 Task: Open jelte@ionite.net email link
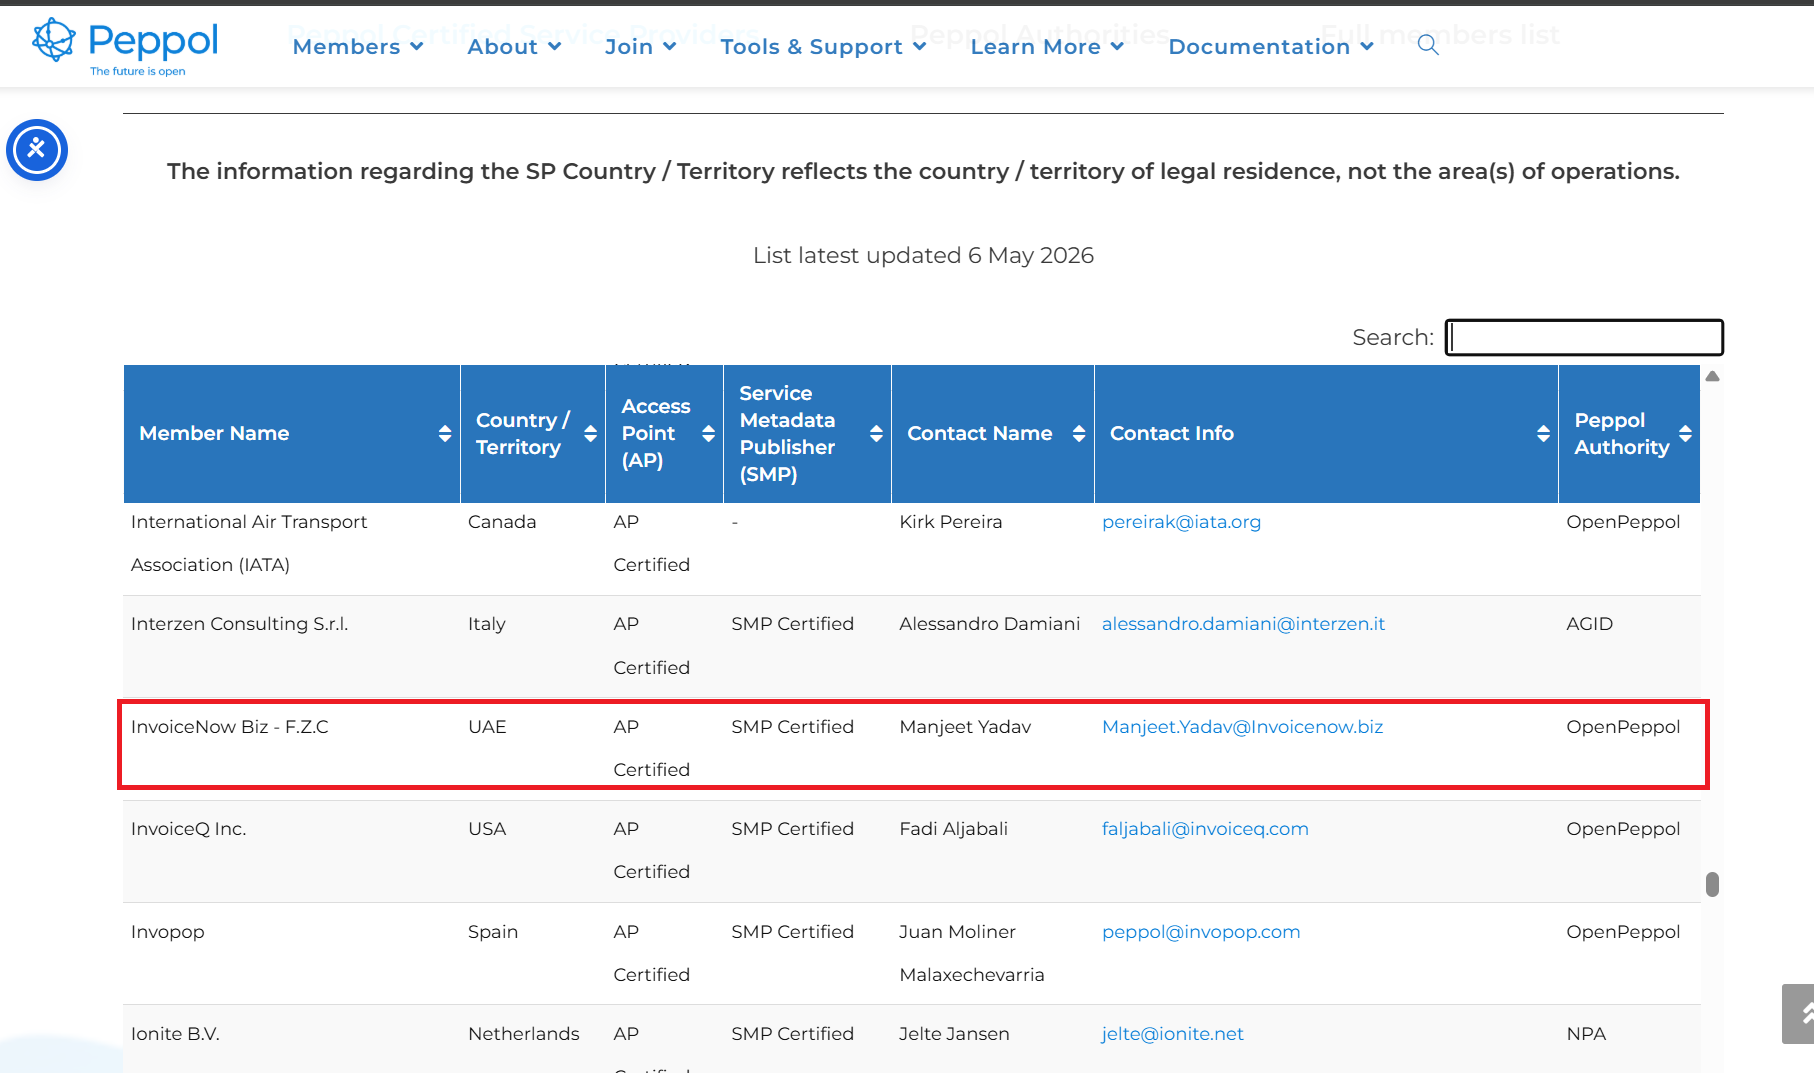[1172, 1034]
